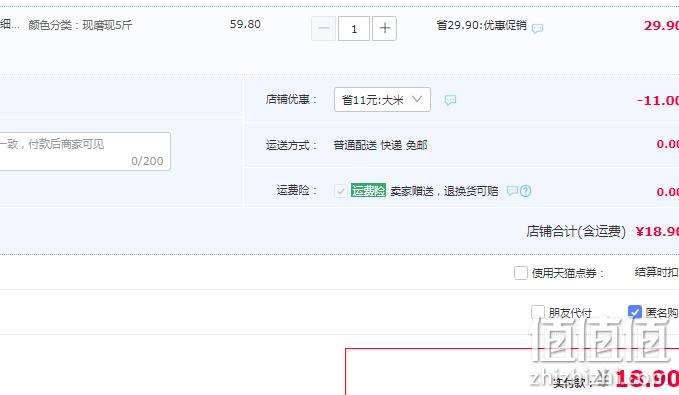Increase item quantity with plus button
The image size is (679, 395).
tap(385, 29)
